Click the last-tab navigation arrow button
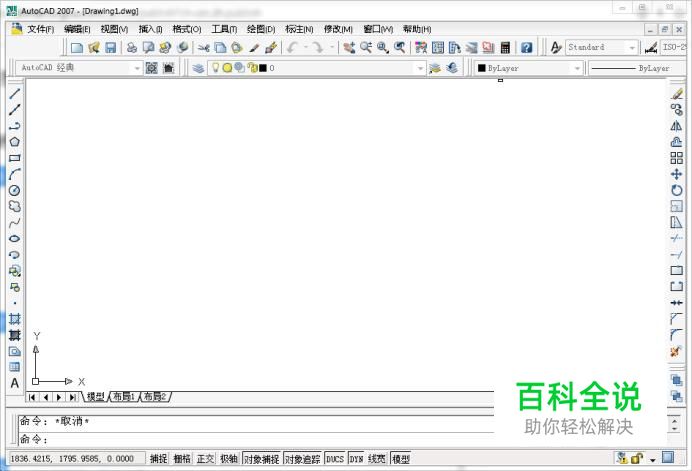 (72, 397)
